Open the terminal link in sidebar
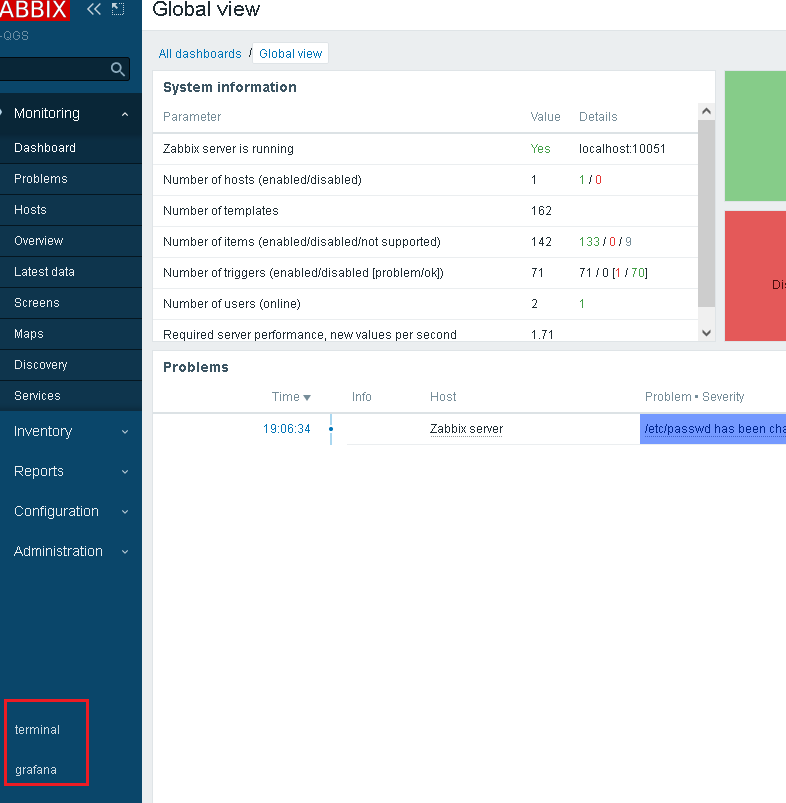This screenshot has height=803, width=786. [37, 730]
